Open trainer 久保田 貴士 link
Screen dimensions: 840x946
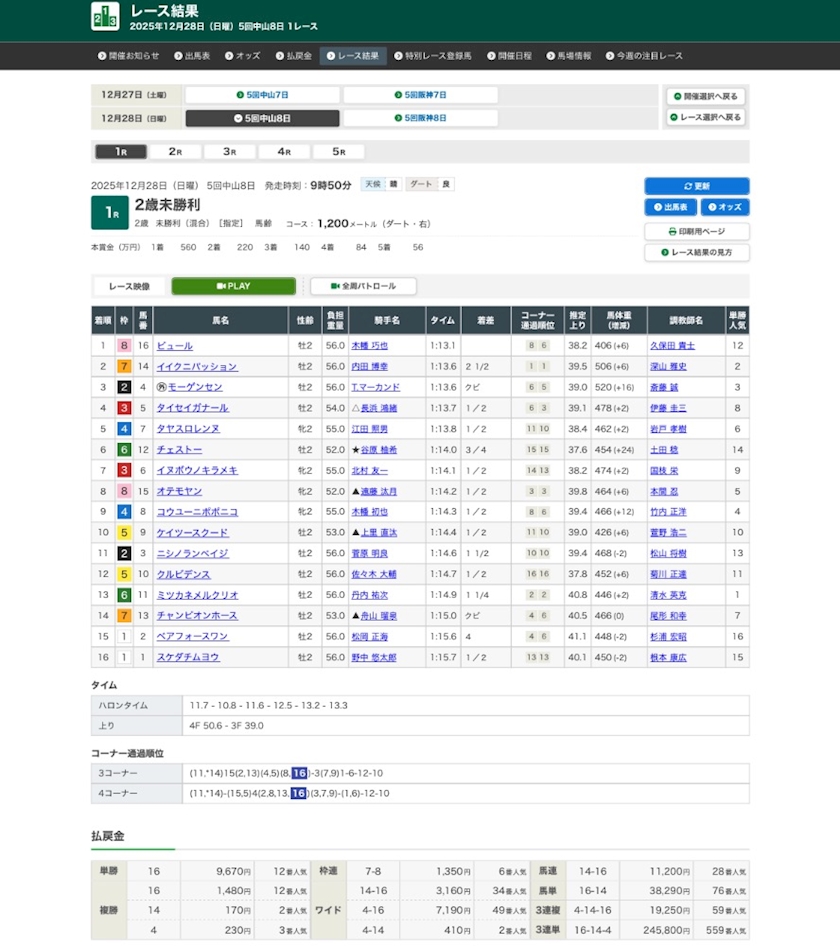click(x=672, y=346)
